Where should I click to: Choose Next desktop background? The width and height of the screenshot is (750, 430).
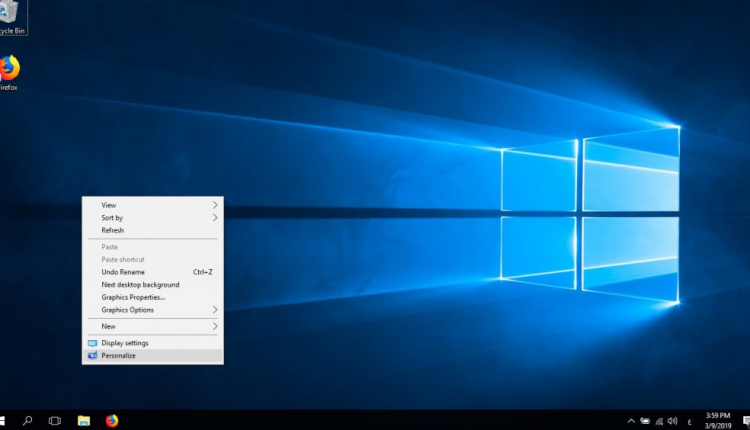click(140, 285)
